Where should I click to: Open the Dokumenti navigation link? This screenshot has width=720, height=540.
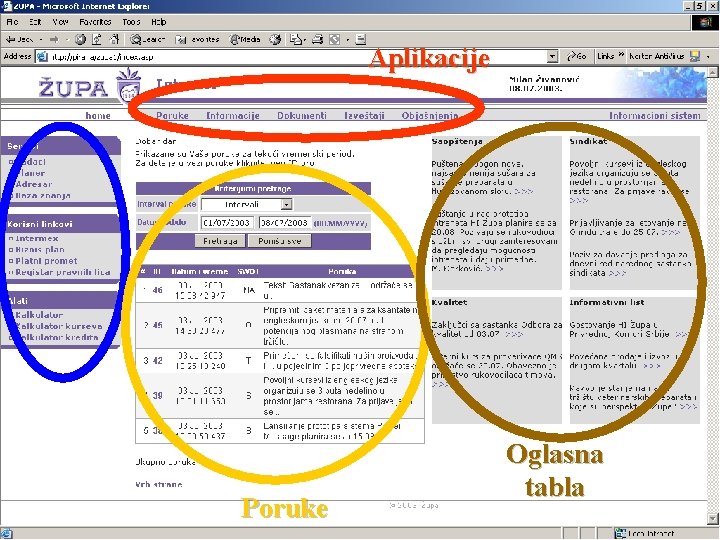click(302, 116)
